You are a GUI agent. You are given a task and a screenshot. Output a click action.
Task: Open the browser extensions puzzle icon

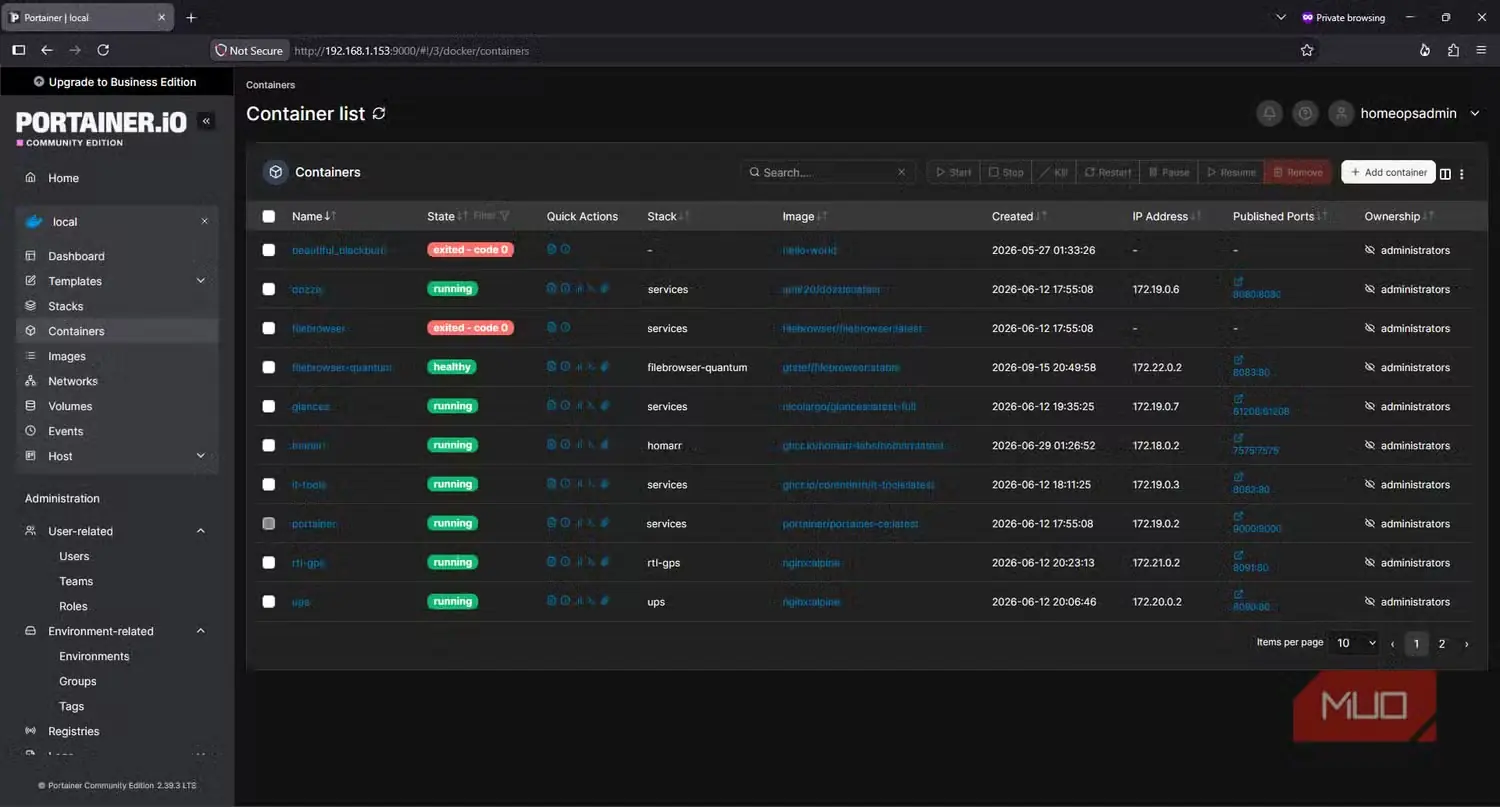pos(1453,50)
